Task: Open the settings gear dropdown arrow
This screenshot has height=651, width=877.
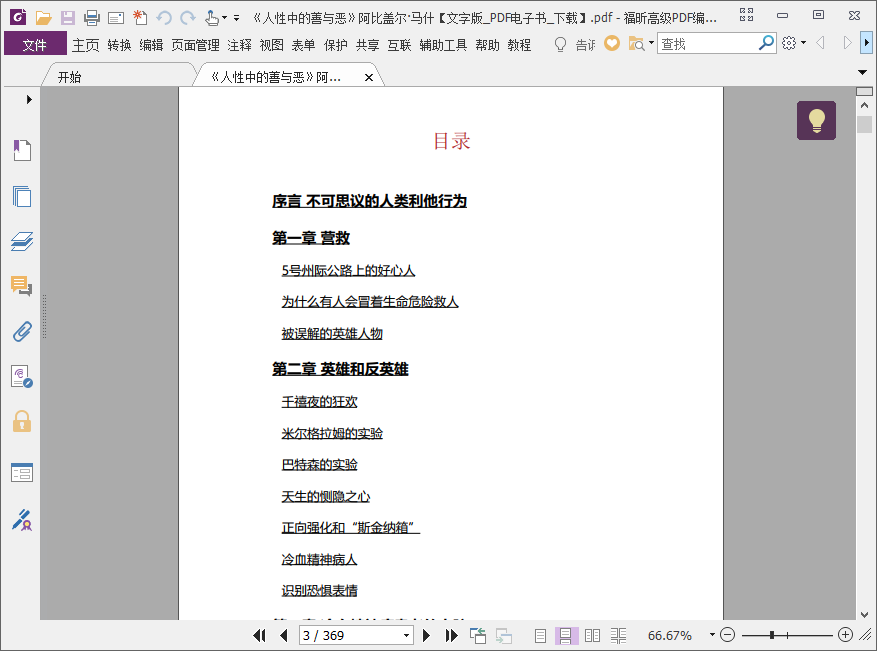Action: click(x=804, y=43)
